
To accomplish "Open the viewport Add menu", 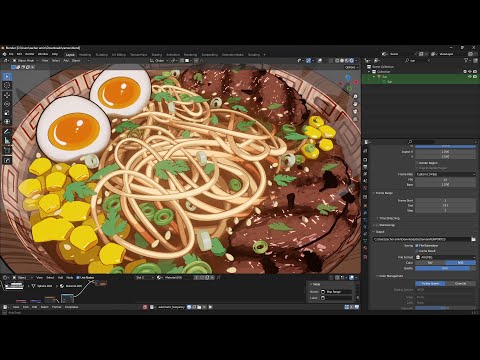I will (x=66, y=61).
